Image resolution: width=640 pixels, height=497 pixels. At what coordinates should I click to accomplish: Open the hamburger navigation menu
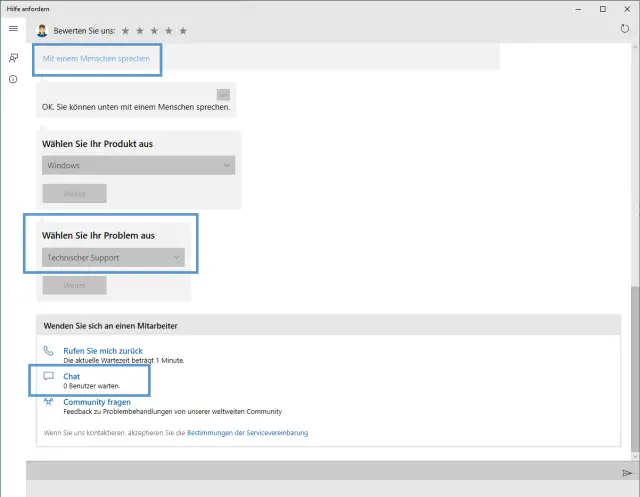point(13,29)
